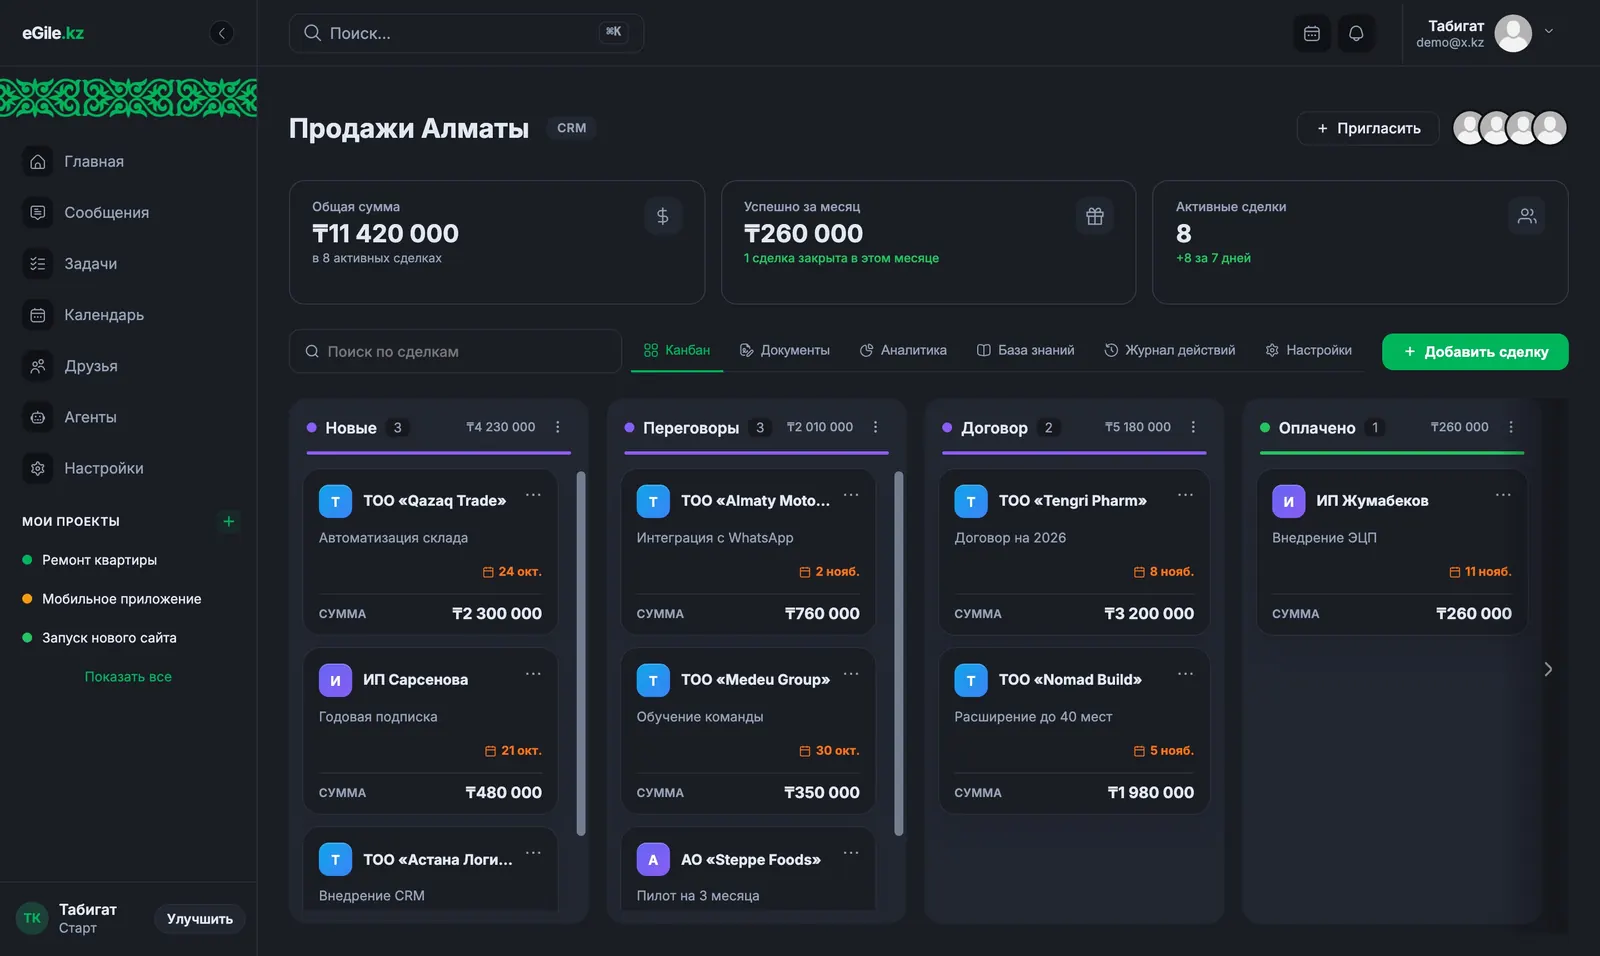Click the Улучшить upgrade button
Viewport: 1600px width, 956px height.
(200, 919)
